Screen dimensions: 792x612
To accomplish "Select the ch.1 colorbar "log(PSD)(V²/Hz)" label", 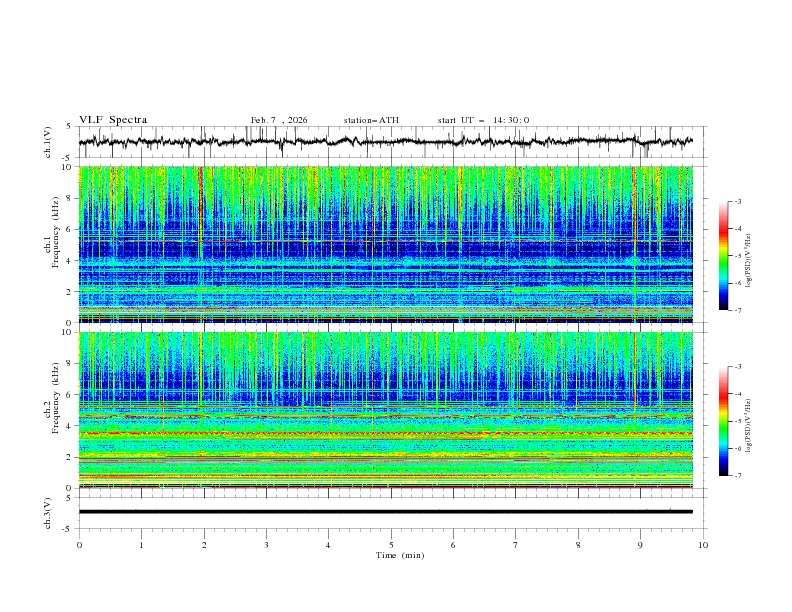I will pyautogui.click(x=749, y=261).
